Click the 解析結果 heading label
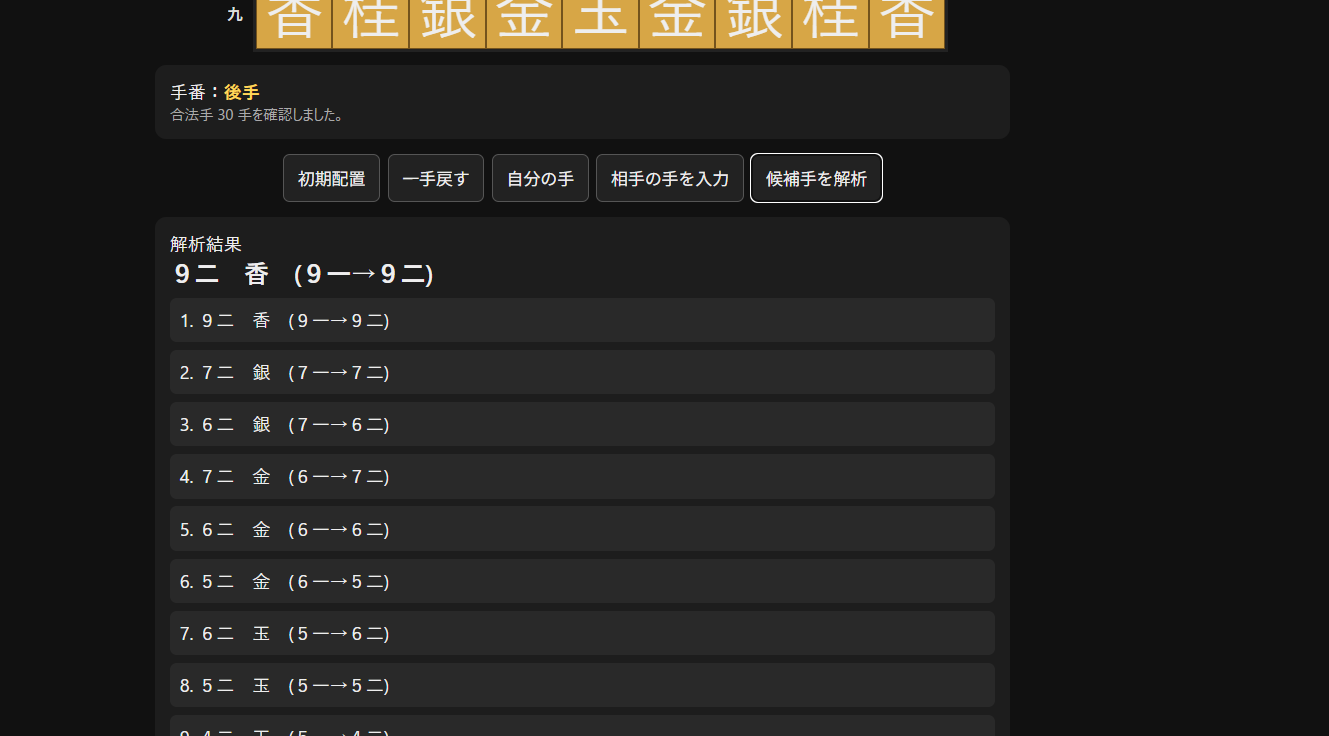 click(206, 244)
